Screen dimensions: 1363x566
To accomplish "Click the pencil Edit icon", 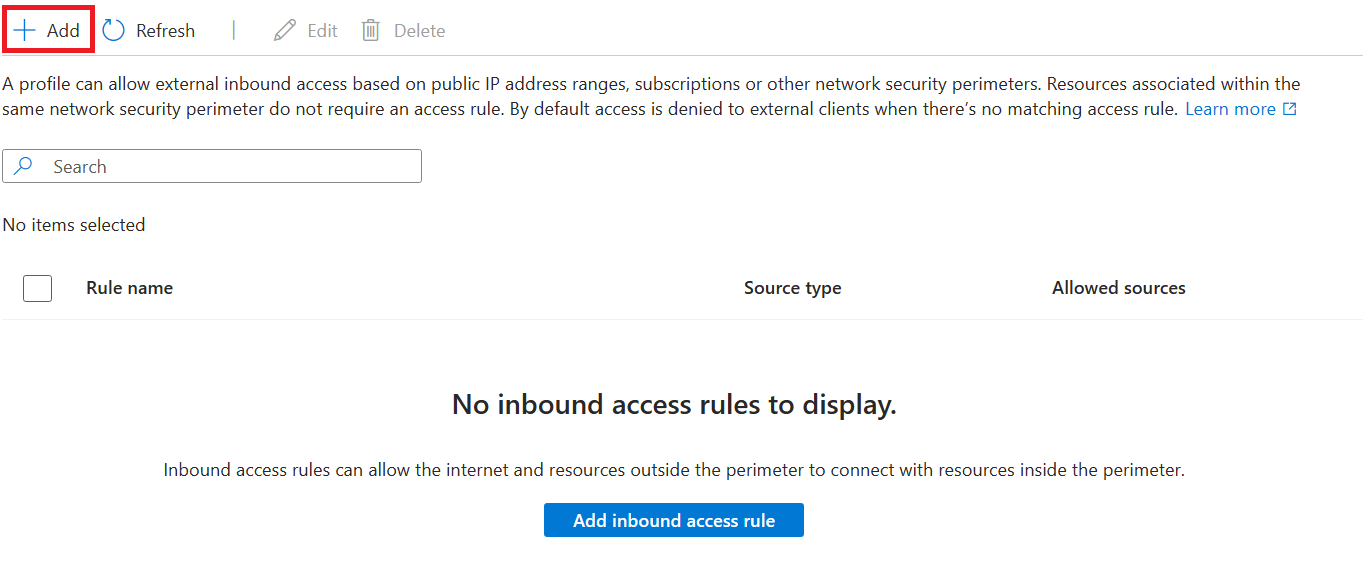I will pos(285,31).
